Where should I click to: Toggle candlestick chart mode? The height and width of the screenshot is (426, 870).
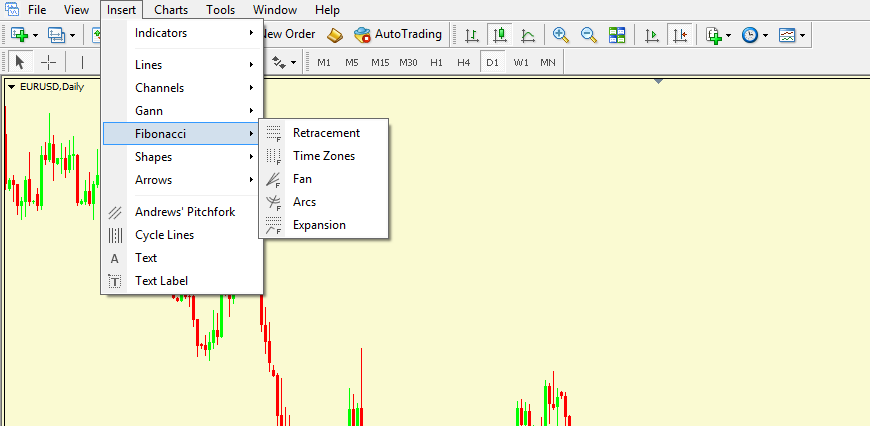499,34
